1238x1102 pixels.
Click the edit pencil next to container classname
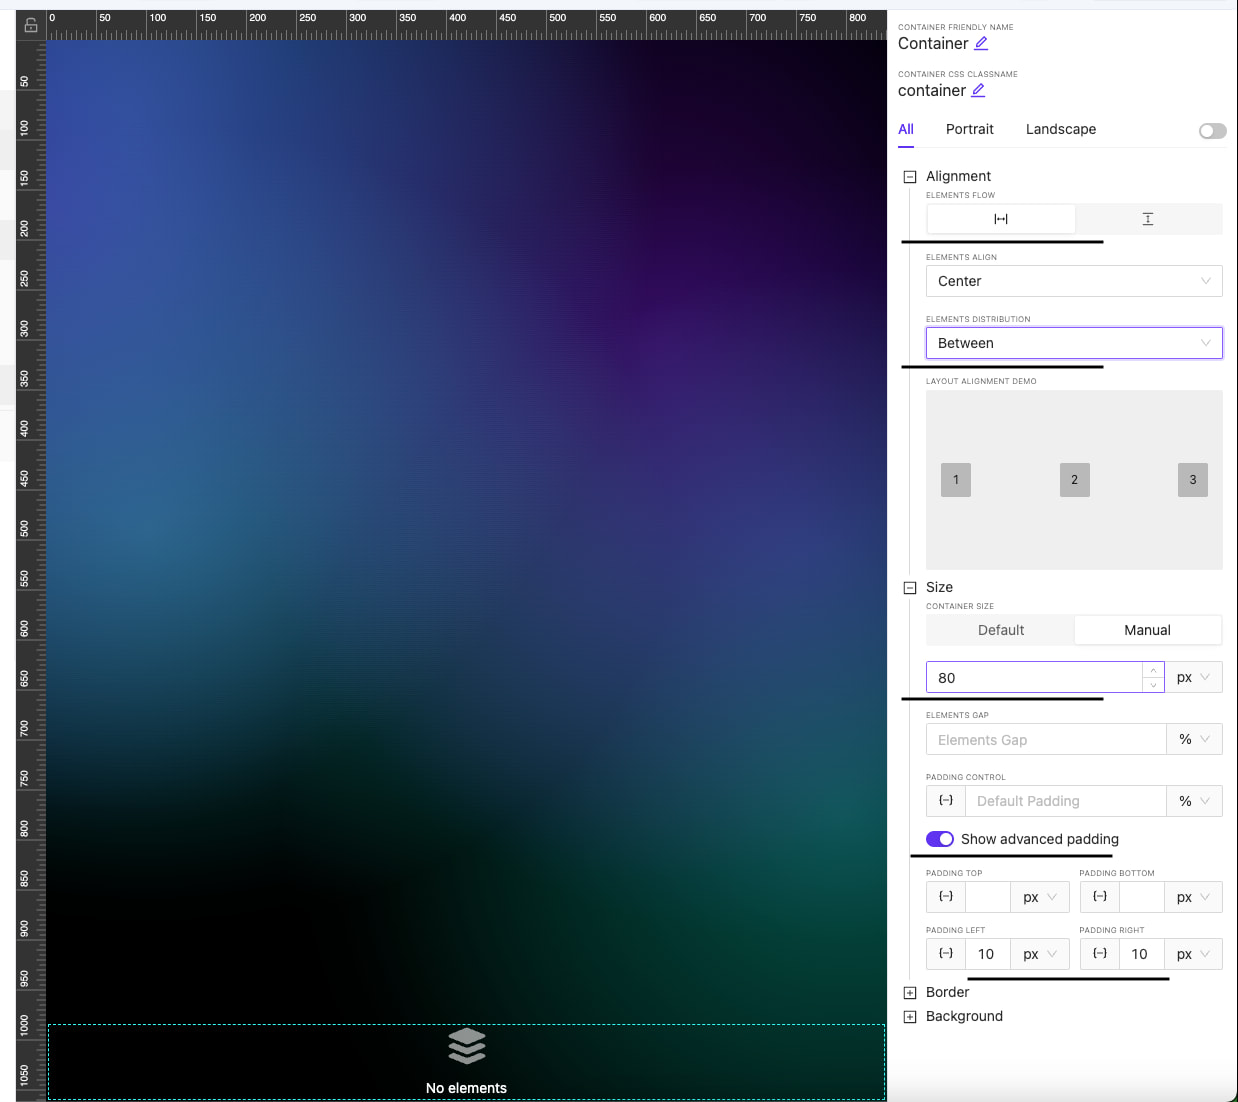pos(978,90)
